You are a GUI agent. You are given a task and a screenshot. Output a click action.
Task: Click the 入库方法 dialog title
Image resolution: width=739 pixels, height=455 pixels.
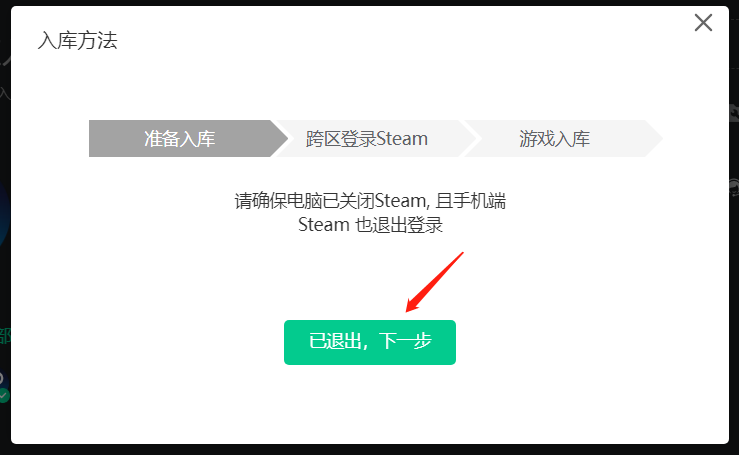[77, 41]
